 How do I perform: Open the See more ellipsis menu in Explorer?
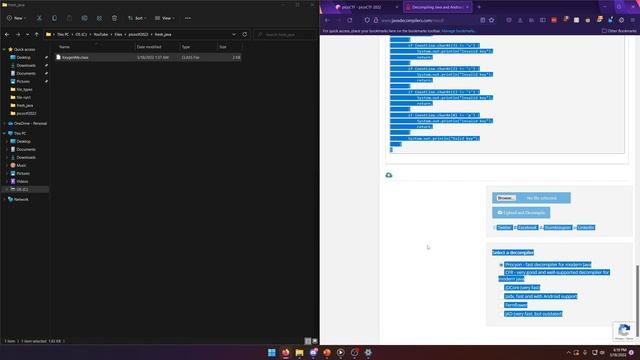tap(188, 18)
